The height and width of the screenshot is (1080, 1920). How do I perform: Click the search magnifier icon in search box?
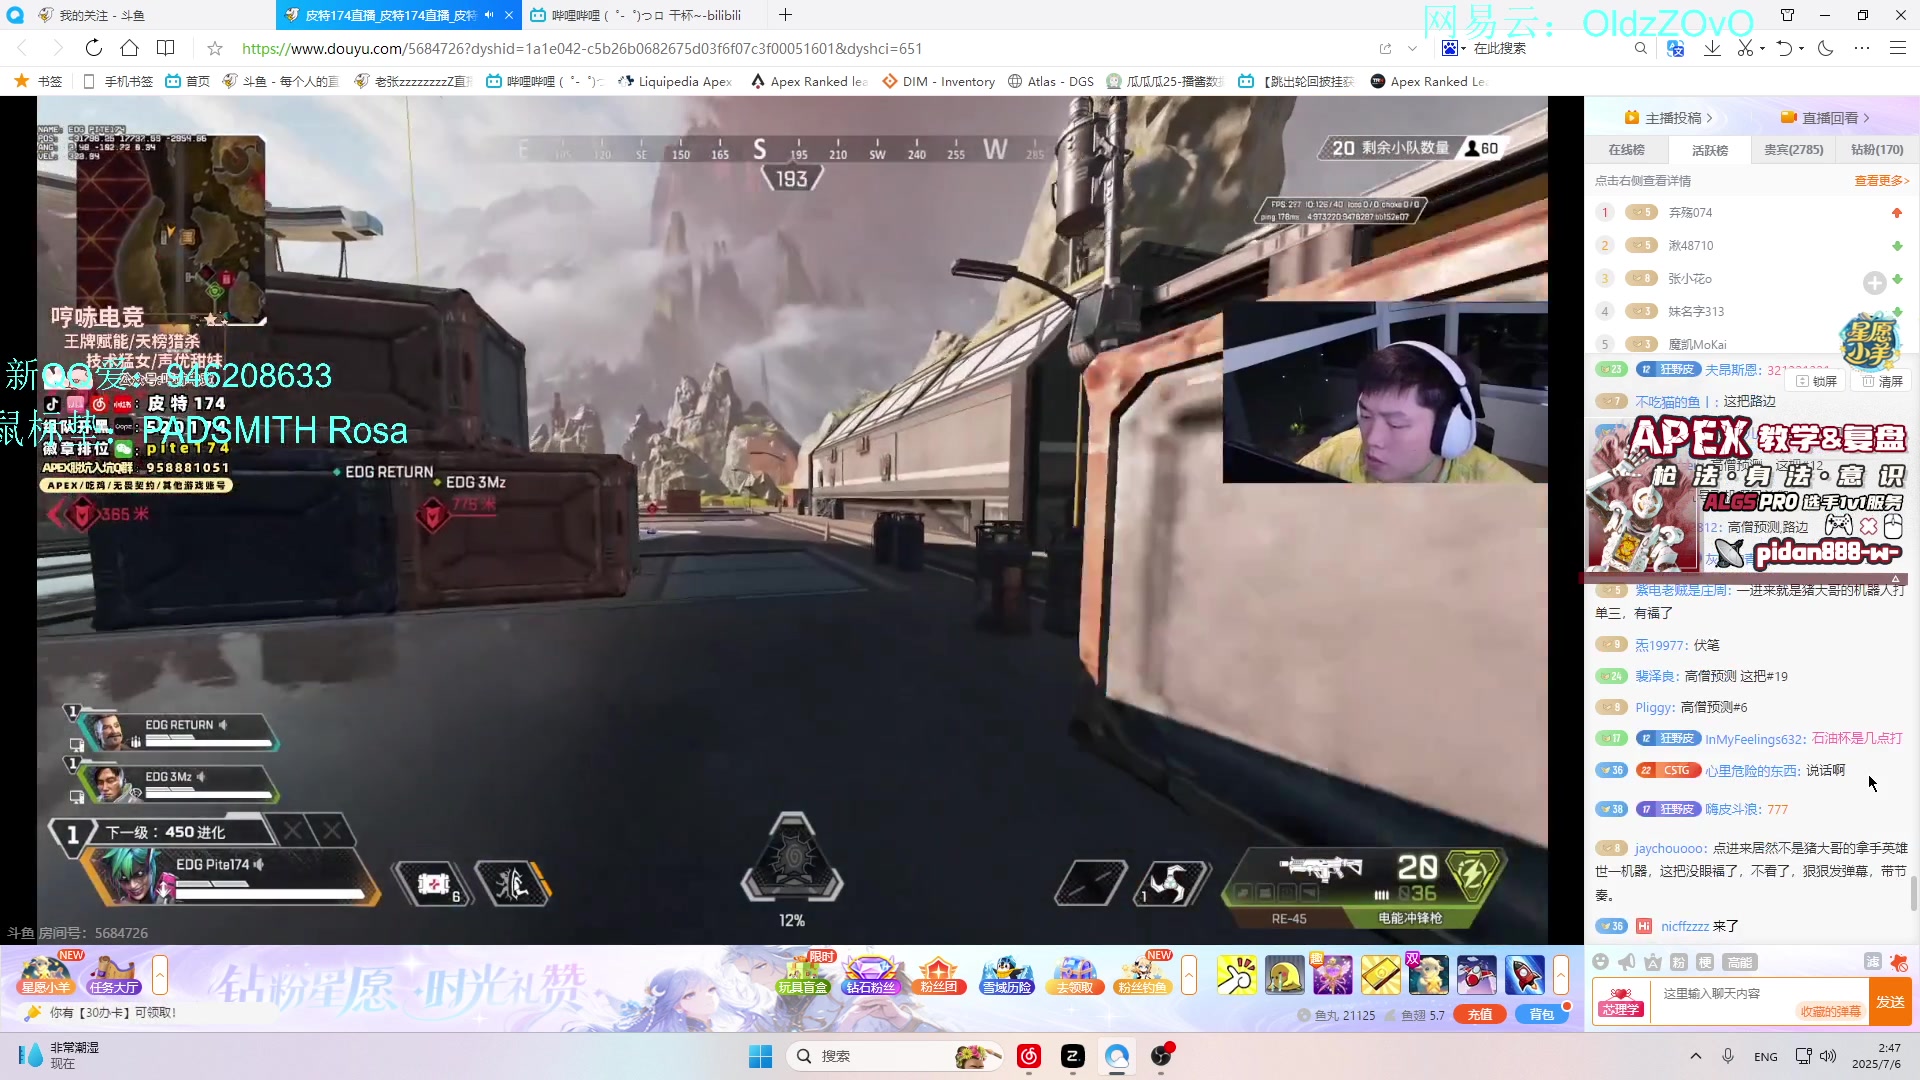coord(1640,48)
